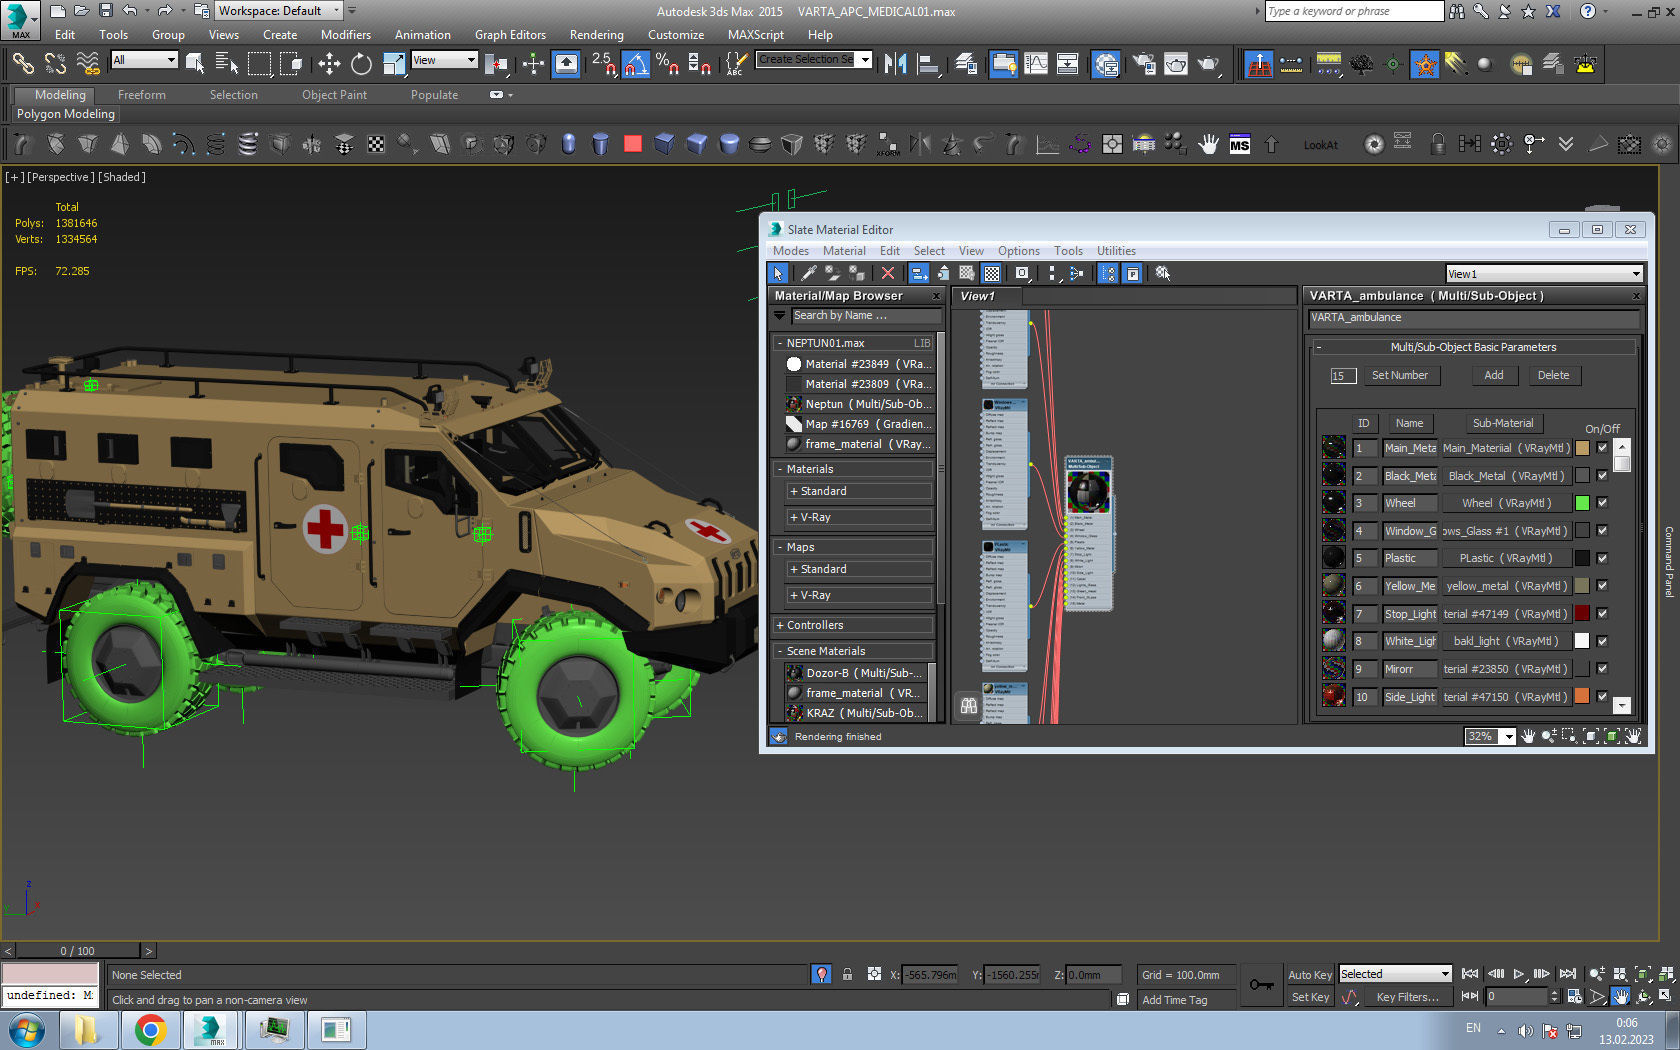The image size is (1680, 1050).
Task: Click the Rendered Frame Window teapot icon
Action: pos(1176,64)
